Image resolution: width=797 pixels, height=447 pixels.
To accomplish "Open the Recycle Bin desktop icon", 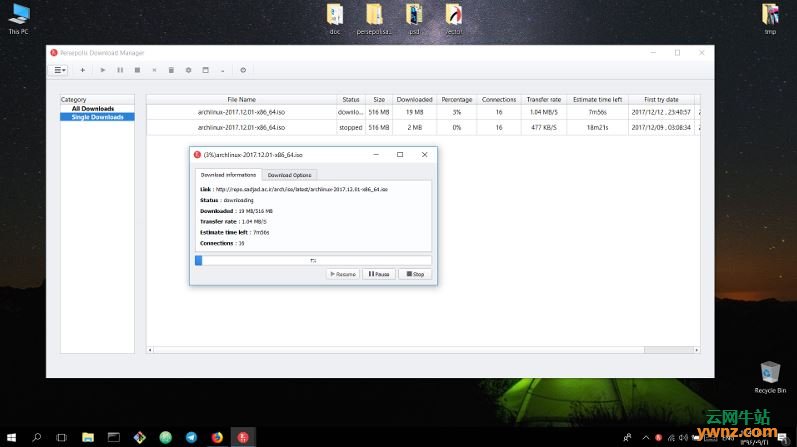I will click(x=770, y=377).
